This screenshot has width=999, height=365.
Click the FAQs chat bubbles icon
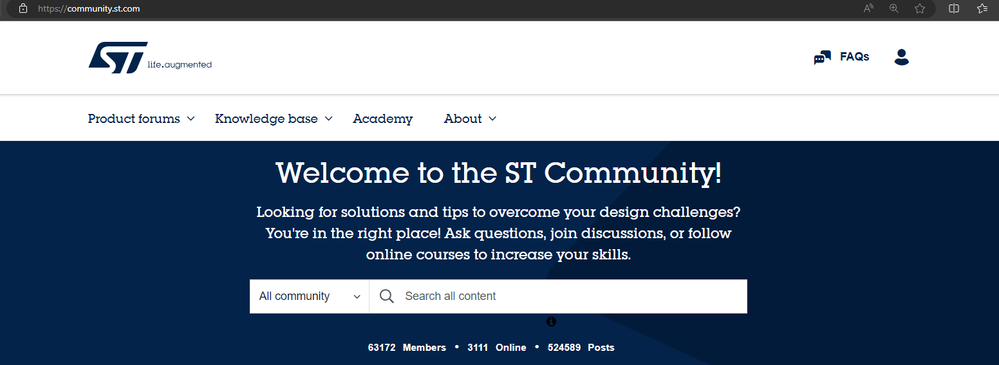(x=822, y=57)
